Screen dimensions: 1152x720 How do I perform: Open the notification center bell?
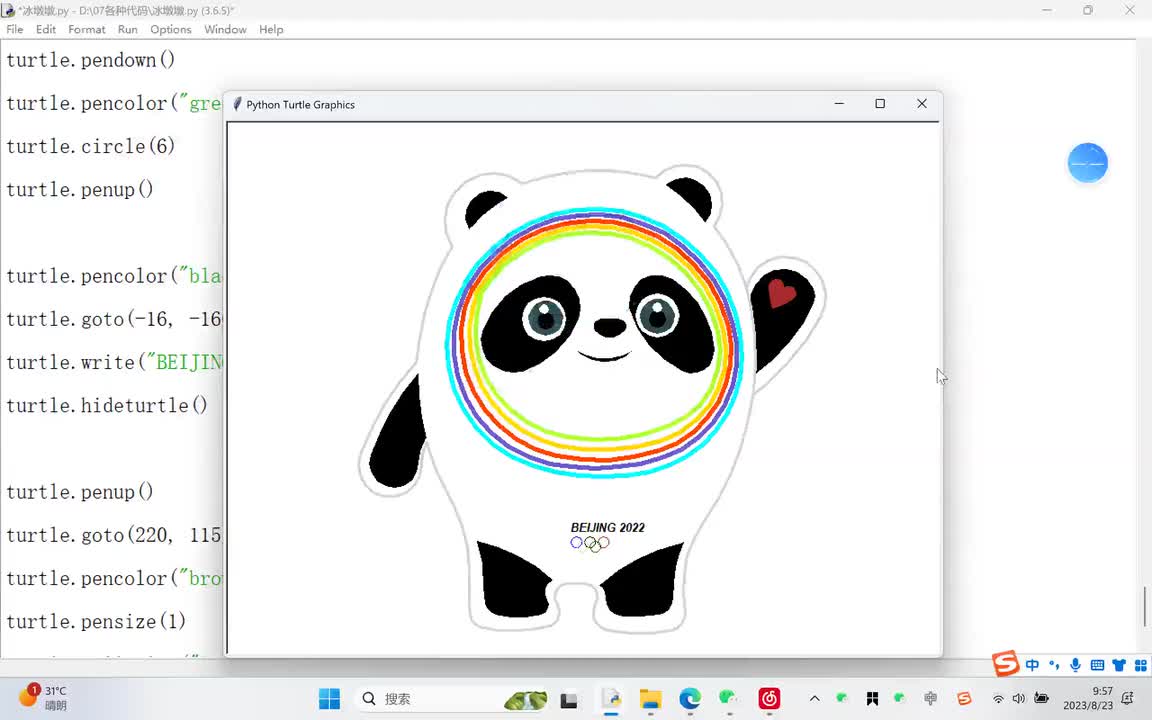[x=1128, y=699]
